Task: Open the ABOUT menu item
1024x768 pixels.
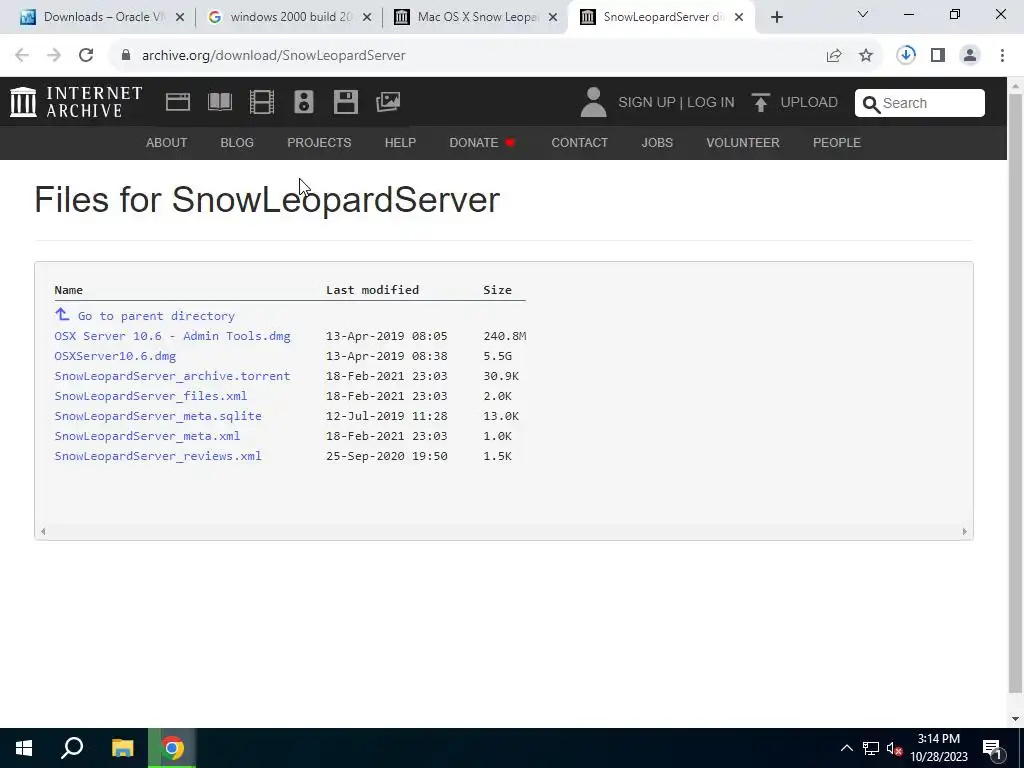Action: click(x=167, y=142)
